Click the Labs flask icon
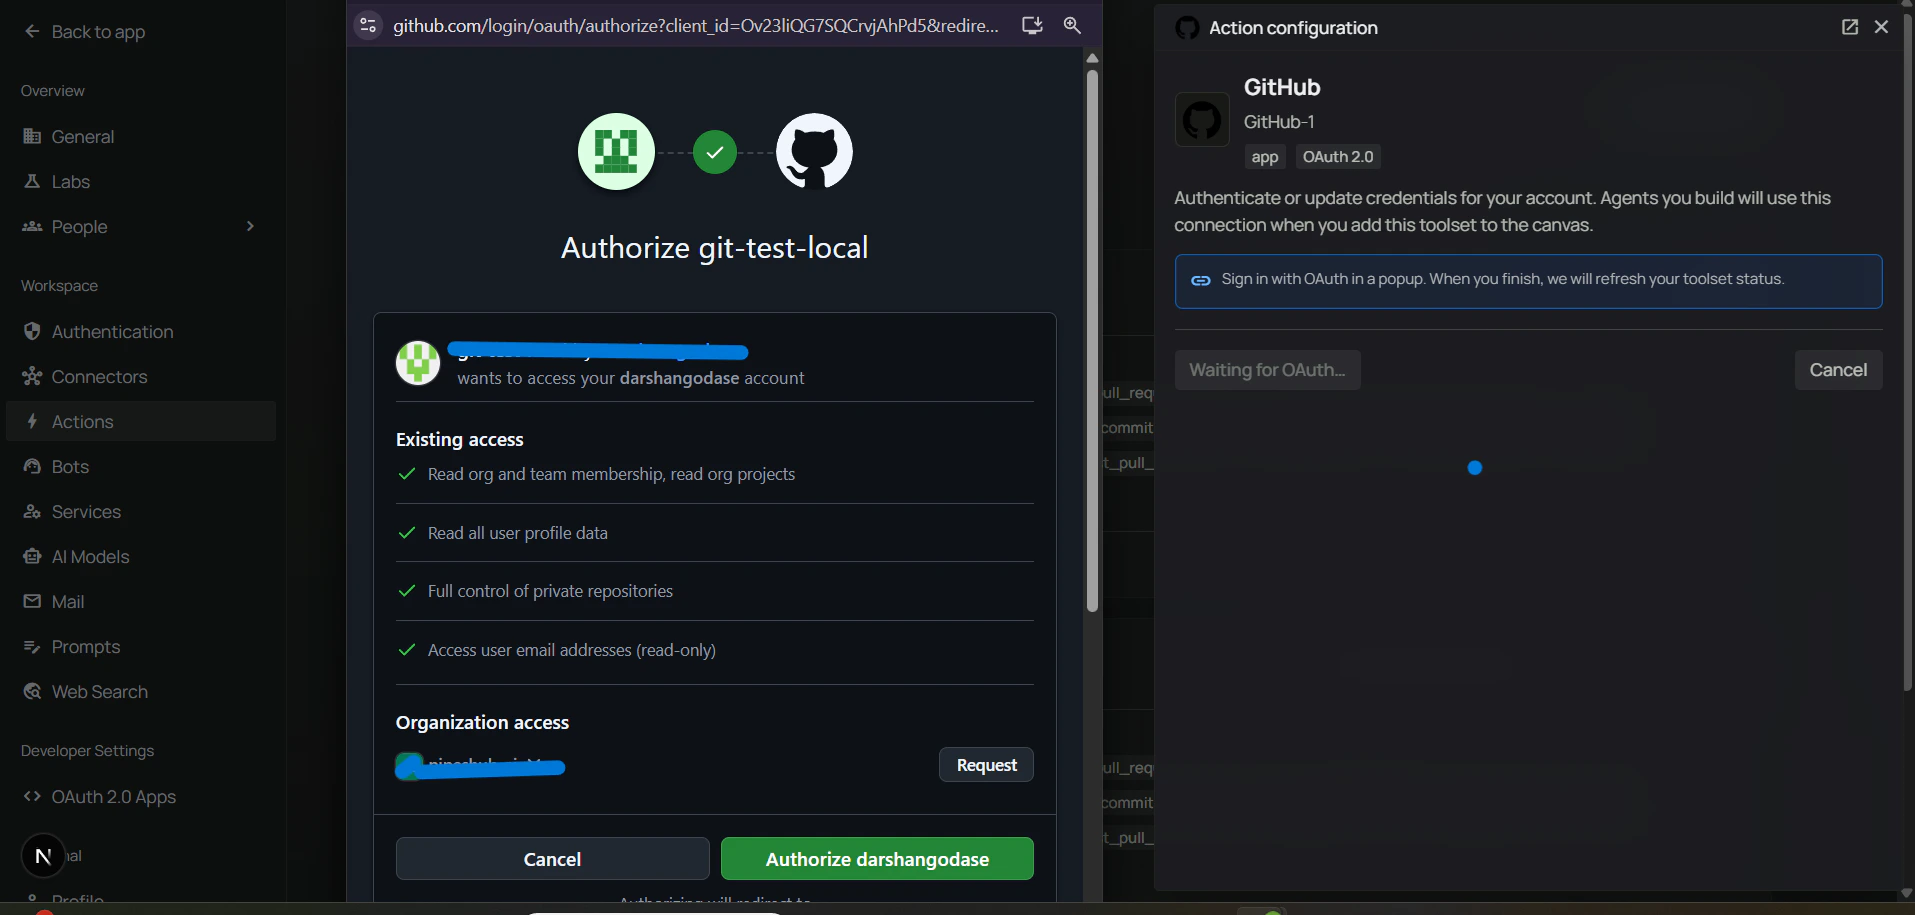1915x915 pixels. (32, 181)
